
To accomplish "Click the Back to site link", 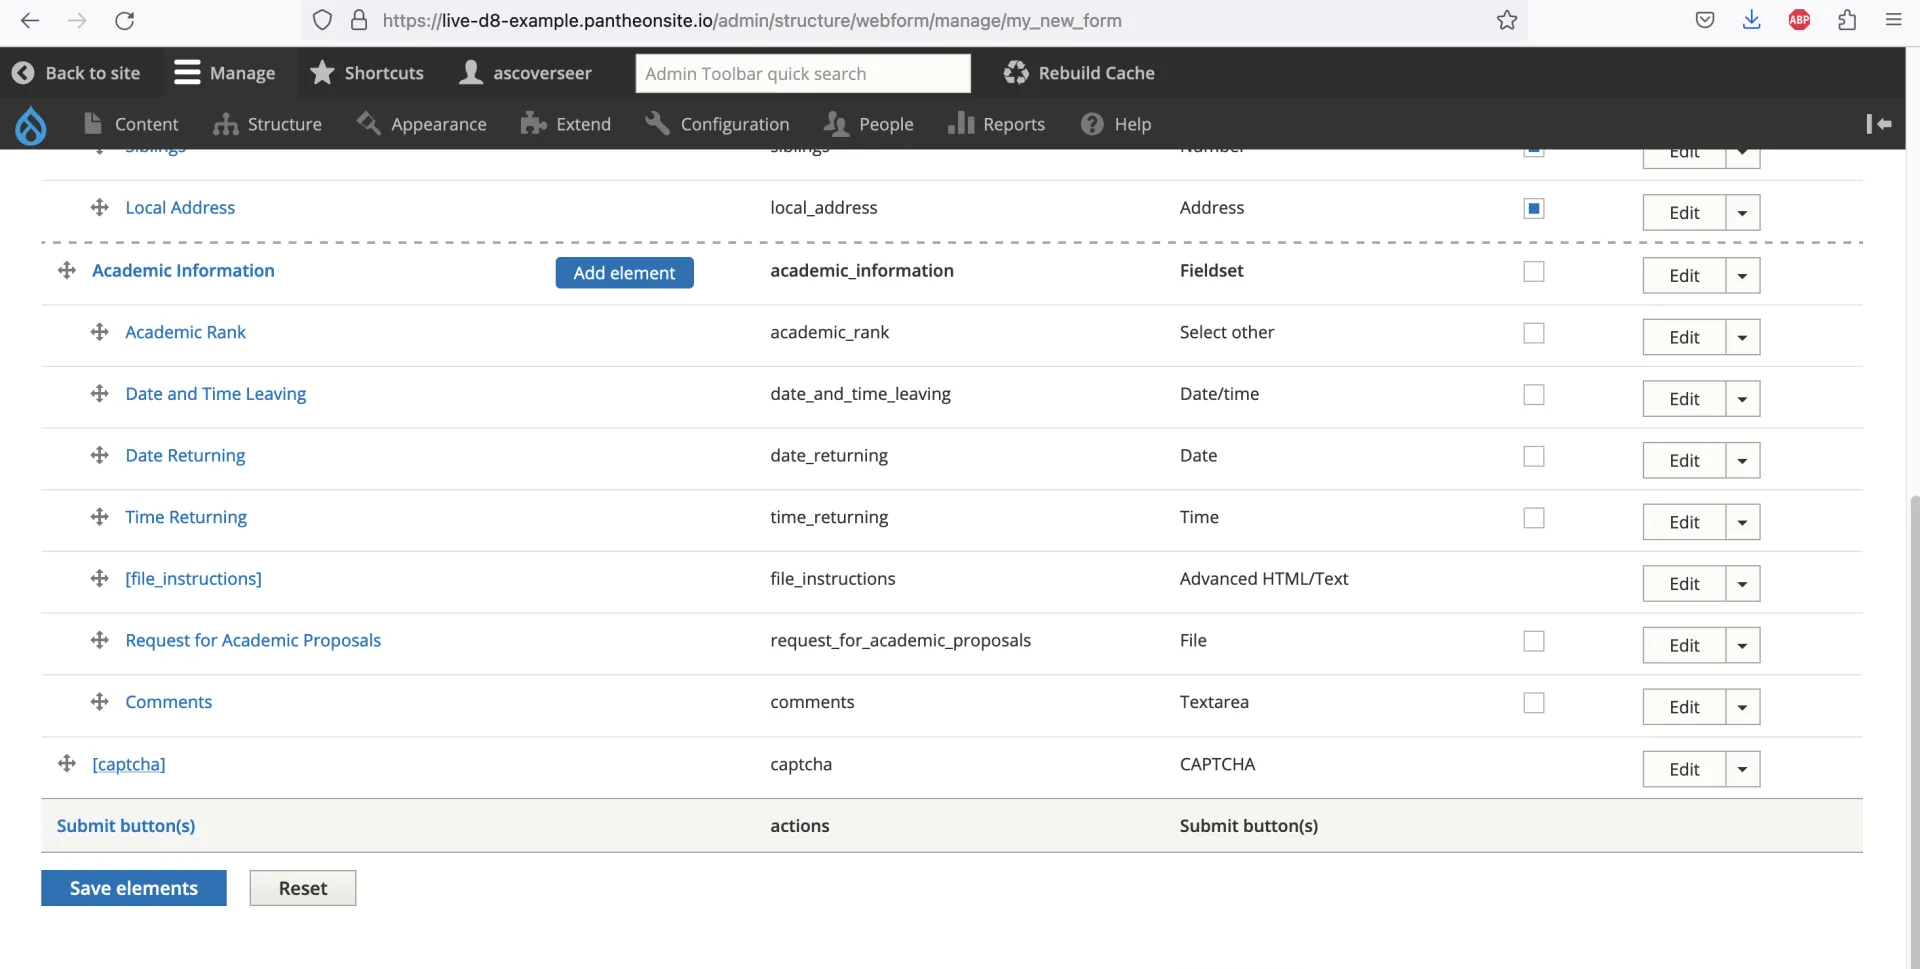I will pyautogui.click(x=76, y=73).
